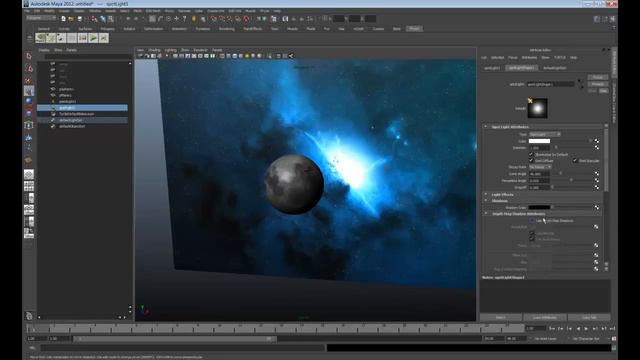Screen dimensions: 640x360
Task: Open the viewport Lighting menu
Action: [x=171, y=50]
